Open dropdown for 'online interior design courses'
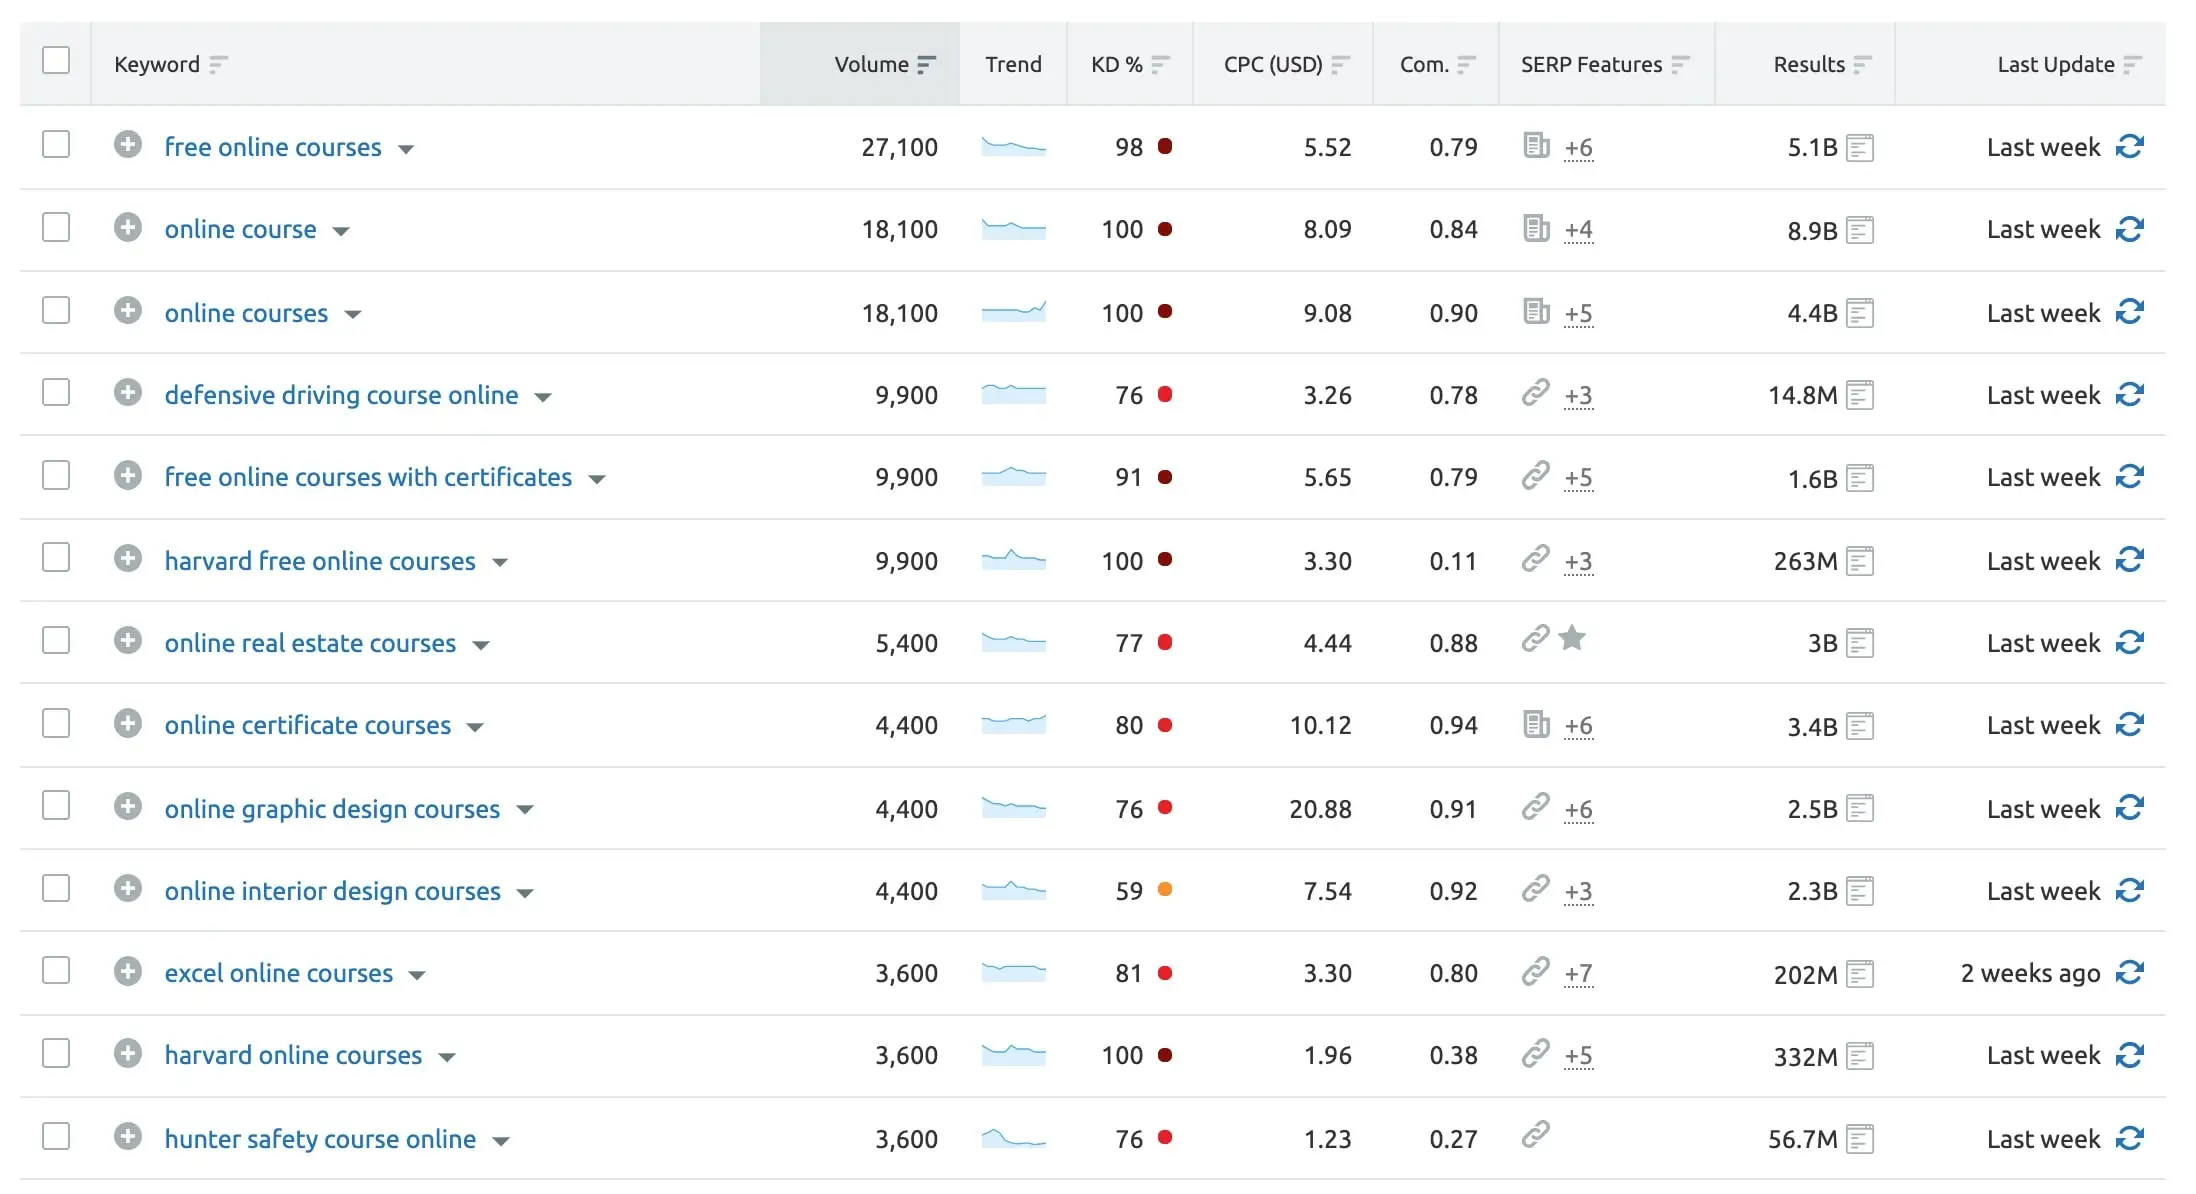The width and height of the screenshot is (2196, 1194). 525,893
